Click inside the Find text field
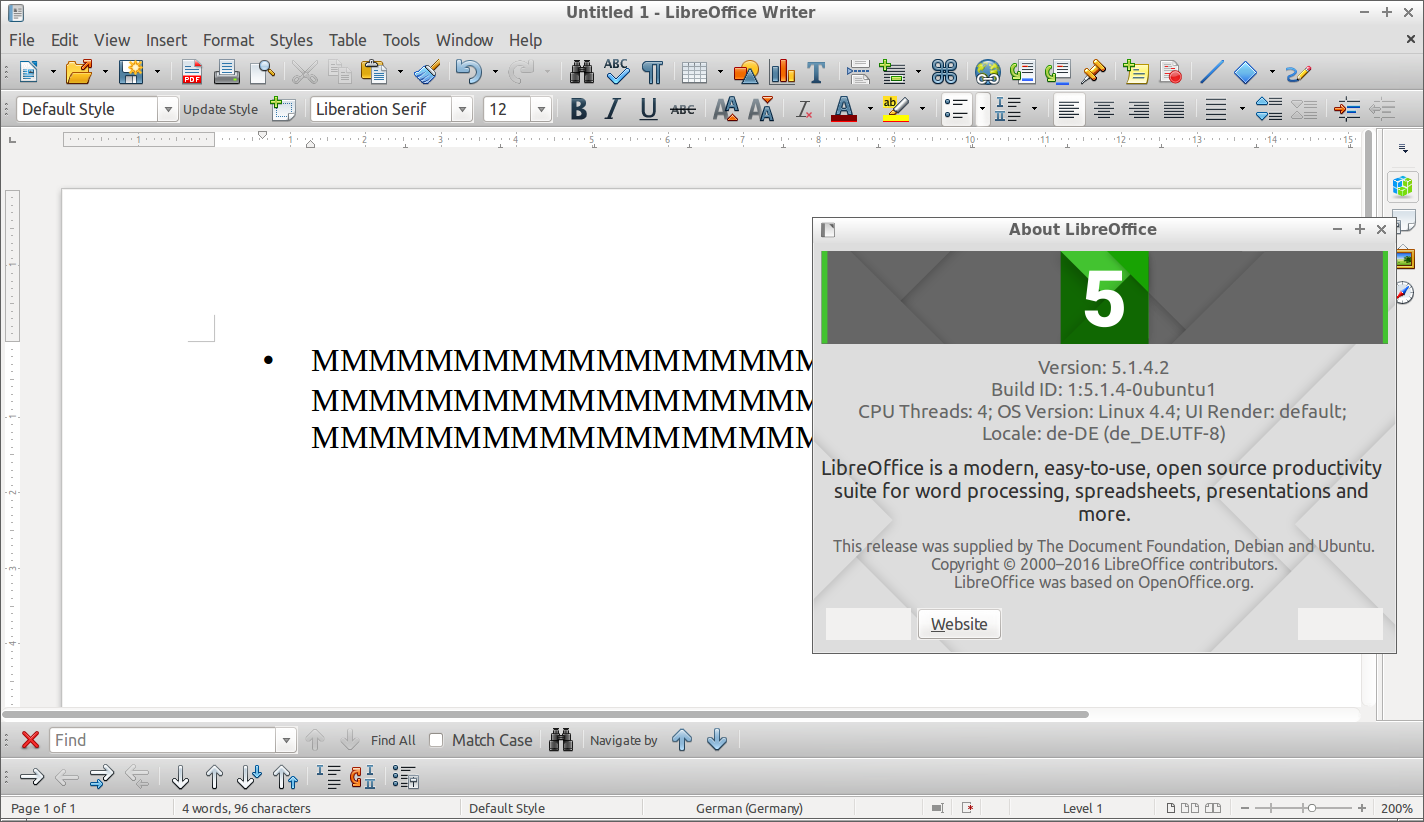The width and height of the screenshot is (1424, 822). pos(163,740)
